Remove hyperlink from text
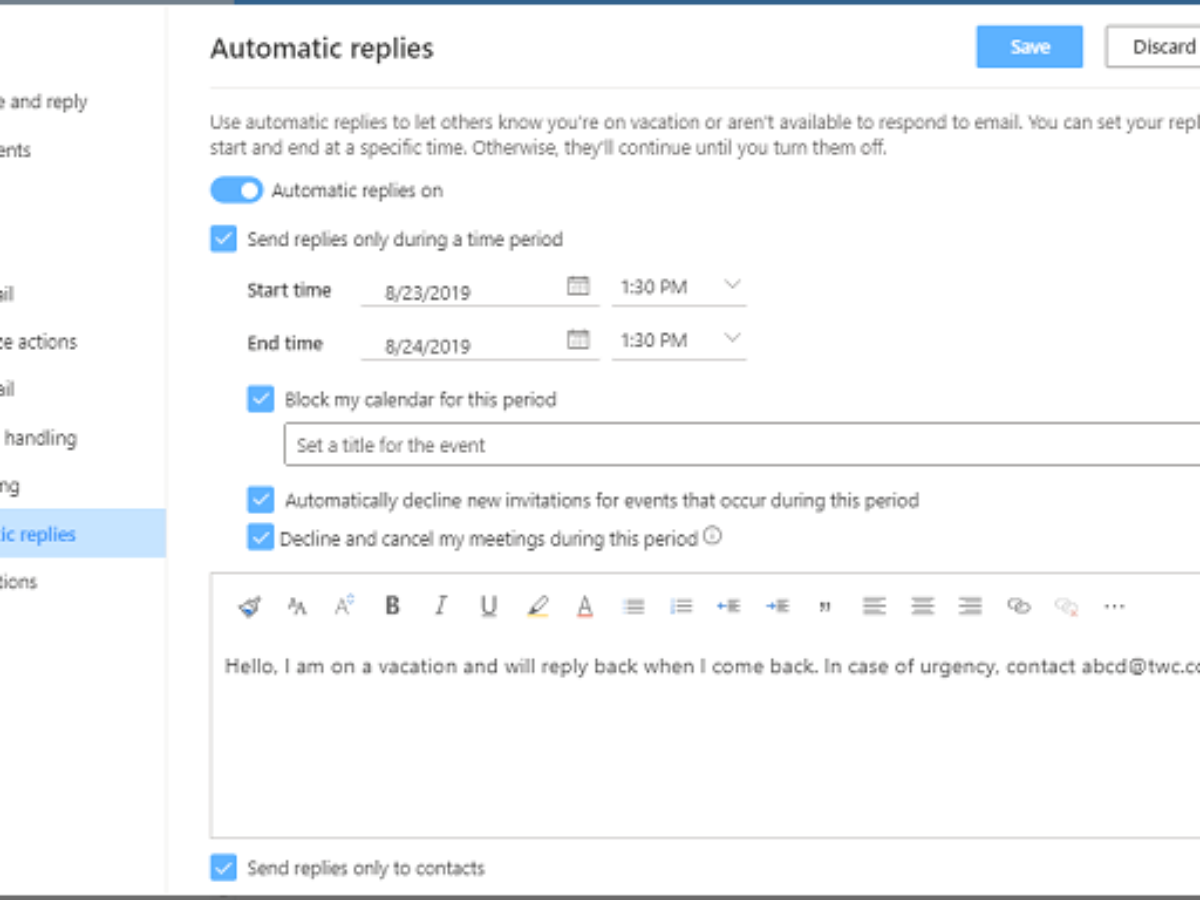The image size is (1200, 900). (1066, 606)
